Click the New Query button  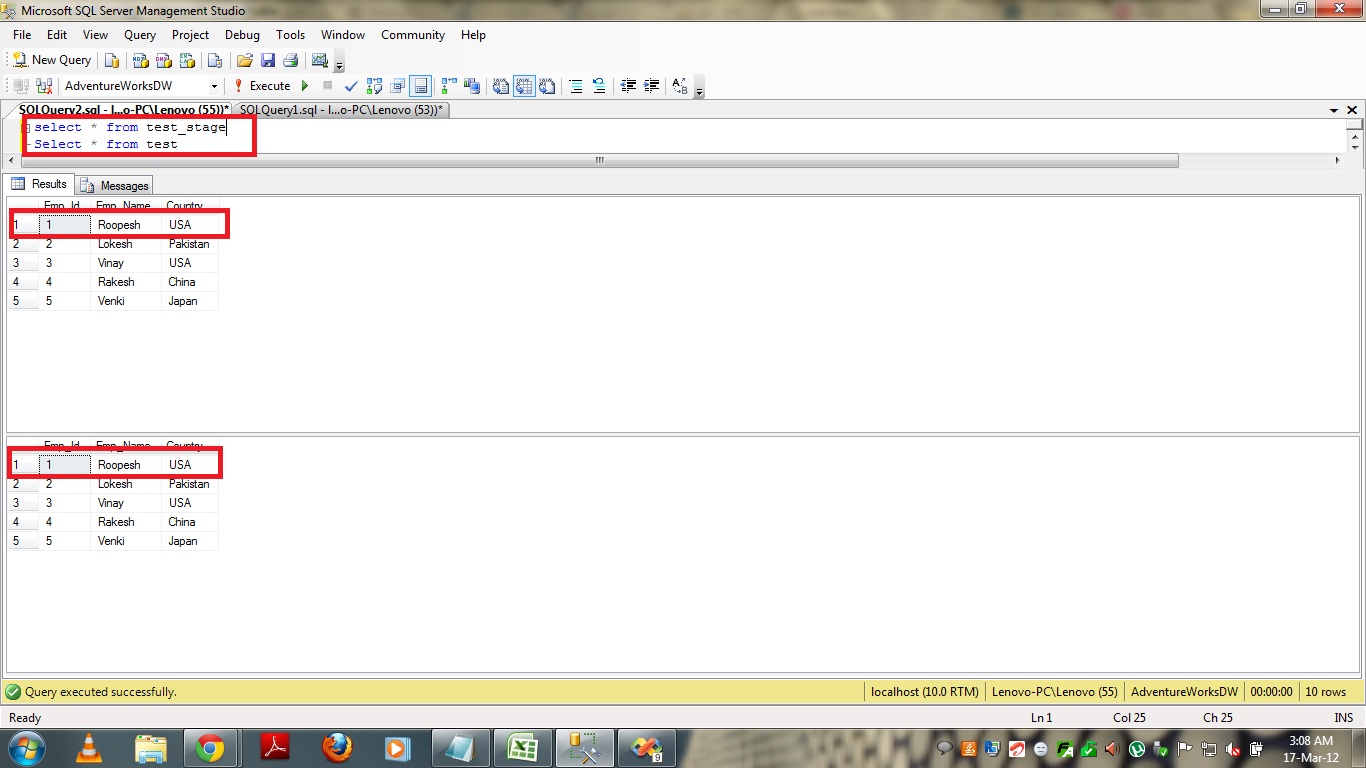point(52,60)
